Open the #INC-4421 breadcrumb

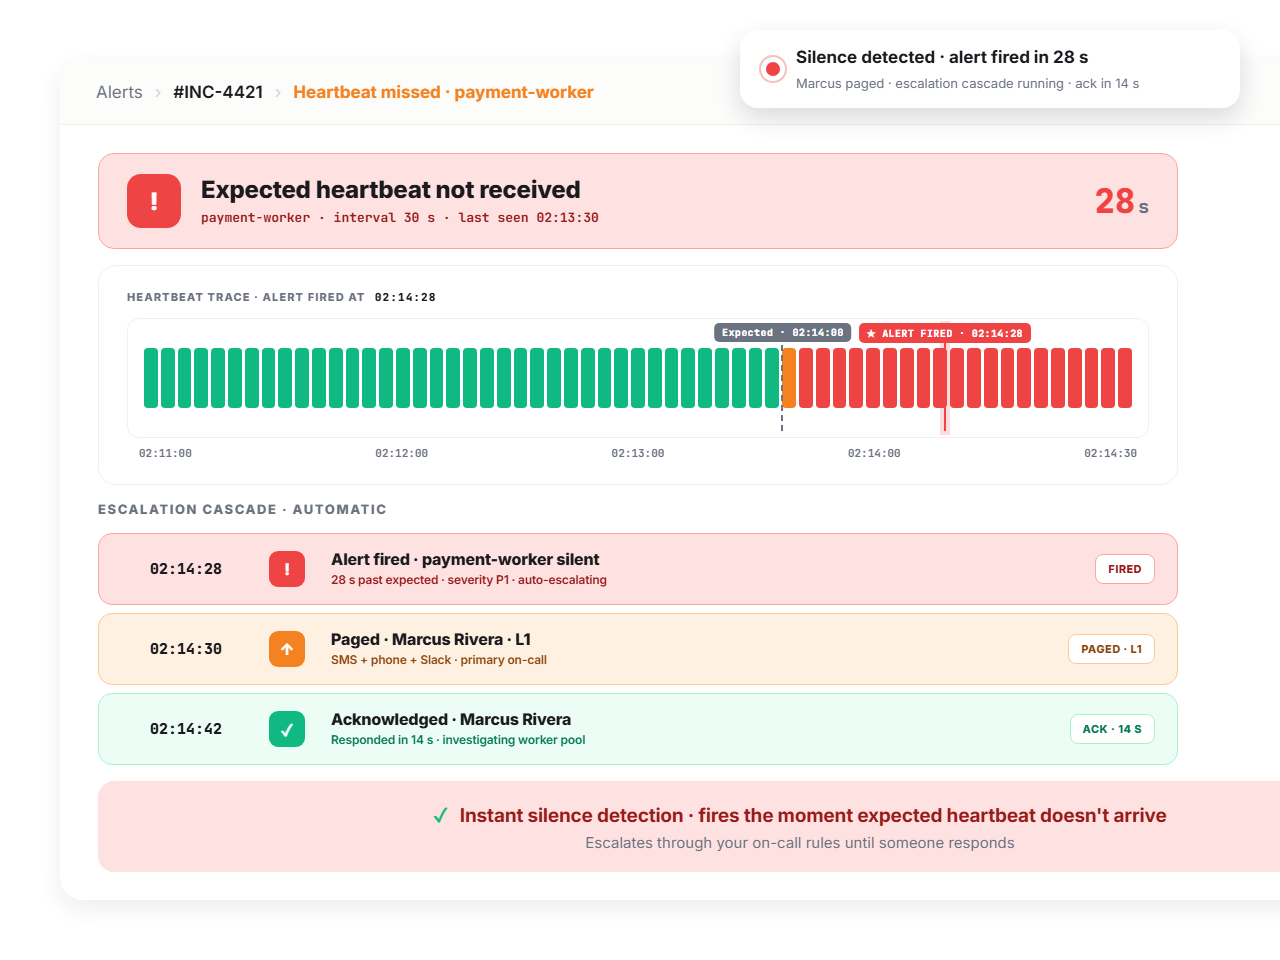coord(218,92)
